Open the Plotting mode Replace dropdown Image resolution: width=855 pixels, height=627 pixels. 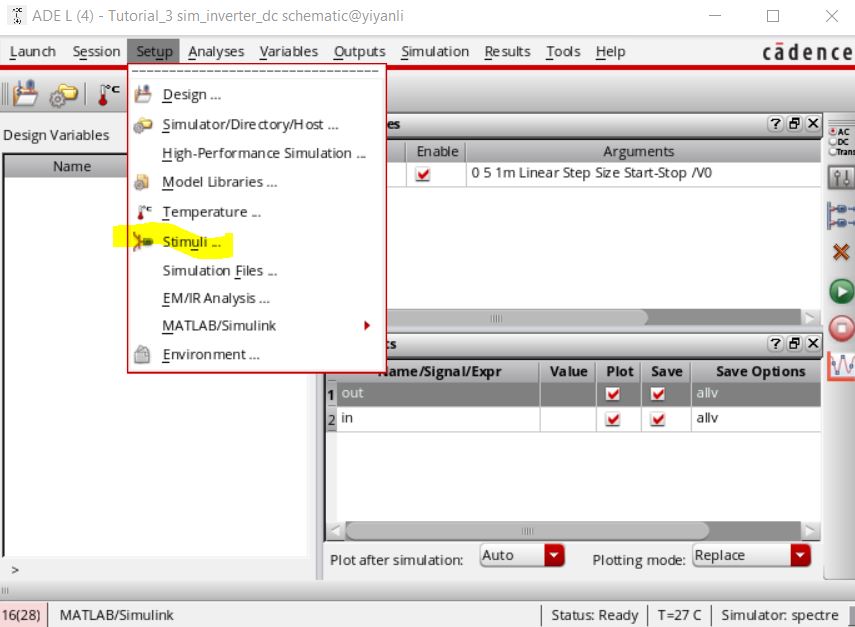[799, 555]
